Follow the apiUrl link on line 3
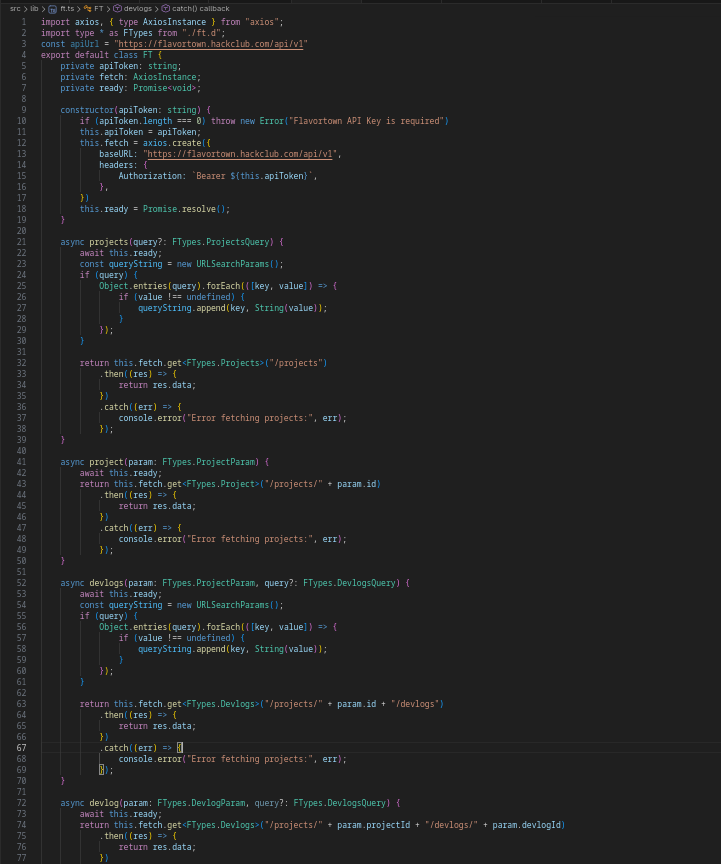Image resolution: width=721 pixels, height=864 pixels. coord(212,44)
